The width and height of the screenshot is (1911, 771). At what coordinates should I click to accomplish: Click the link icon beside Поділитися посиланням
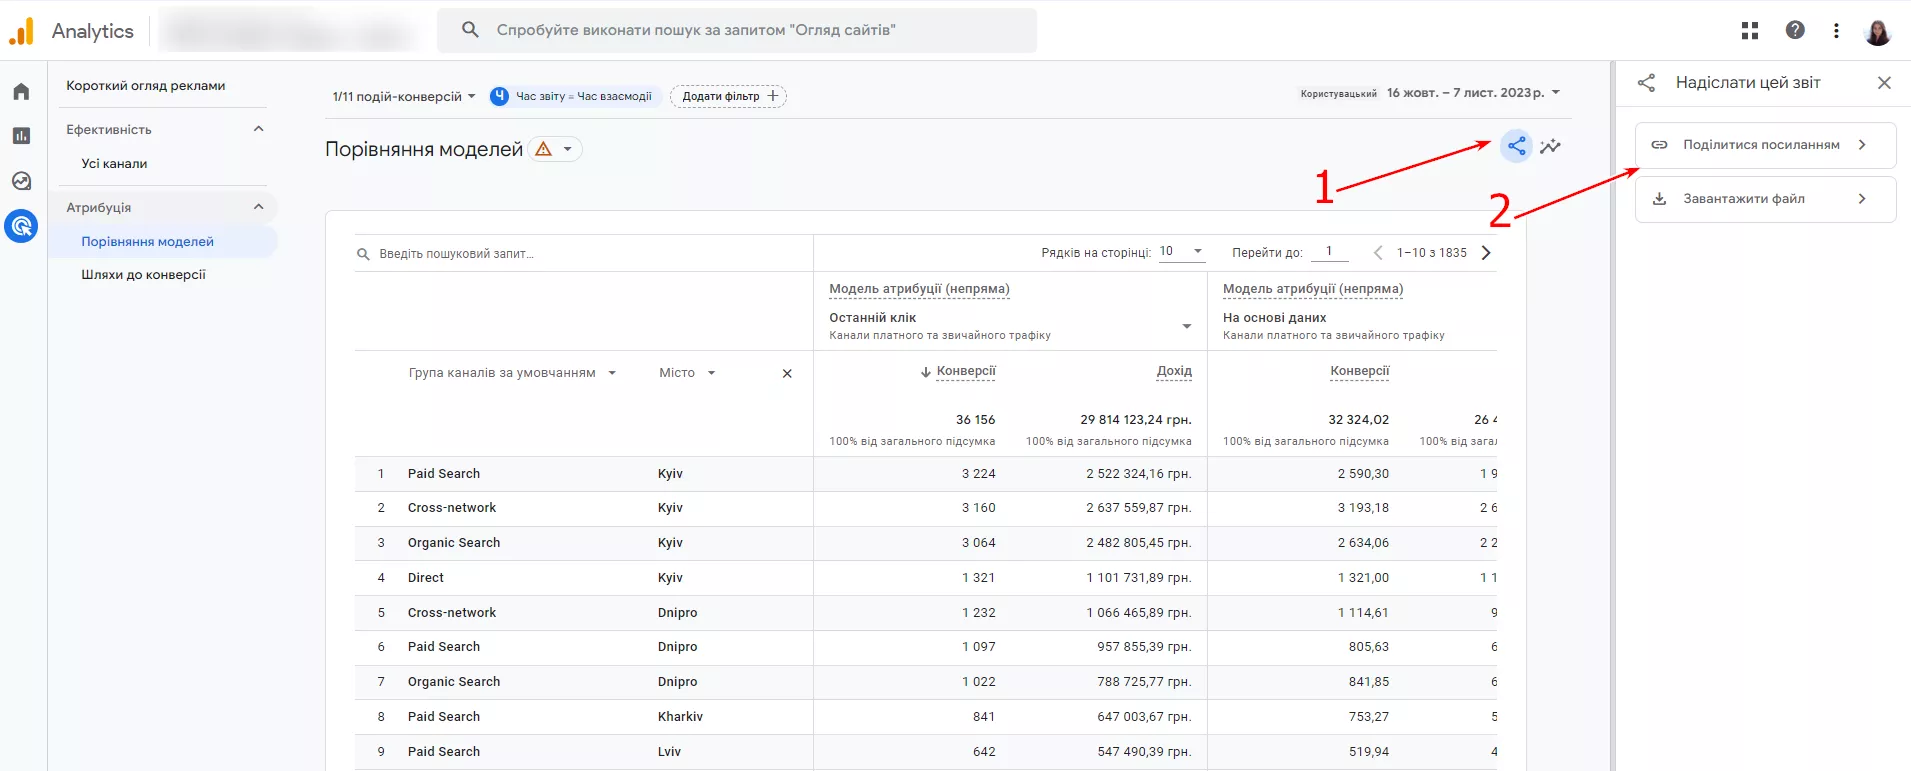pyautogui.click(x=1659, y=145)
